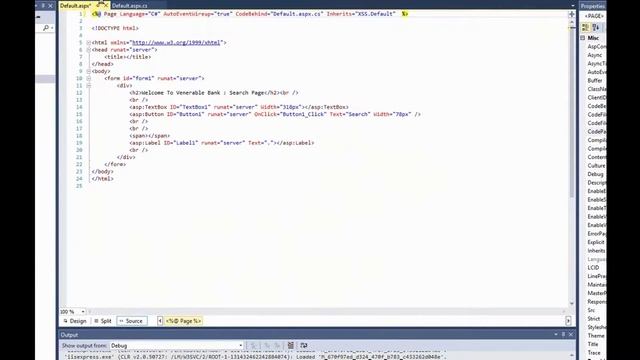Select the Inherits property row
The image size is (640, 360).
coord(596,251)
